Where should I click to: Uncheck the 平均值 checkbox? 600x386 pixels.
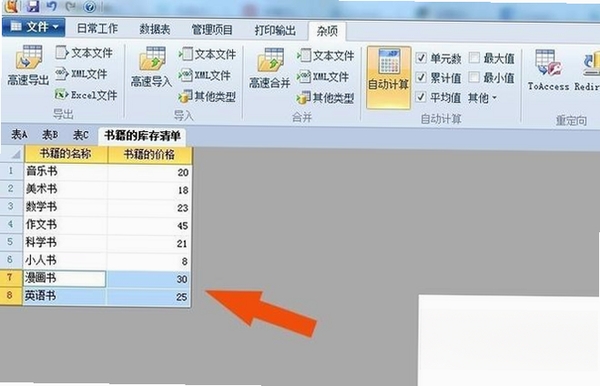click(421, 97)
